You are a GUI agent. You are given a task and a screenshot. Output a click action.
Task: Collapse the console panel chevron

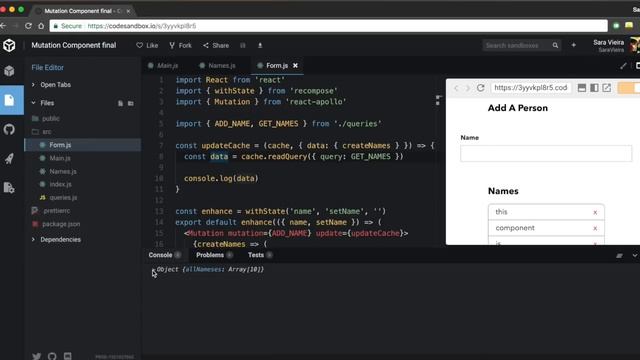635,256
